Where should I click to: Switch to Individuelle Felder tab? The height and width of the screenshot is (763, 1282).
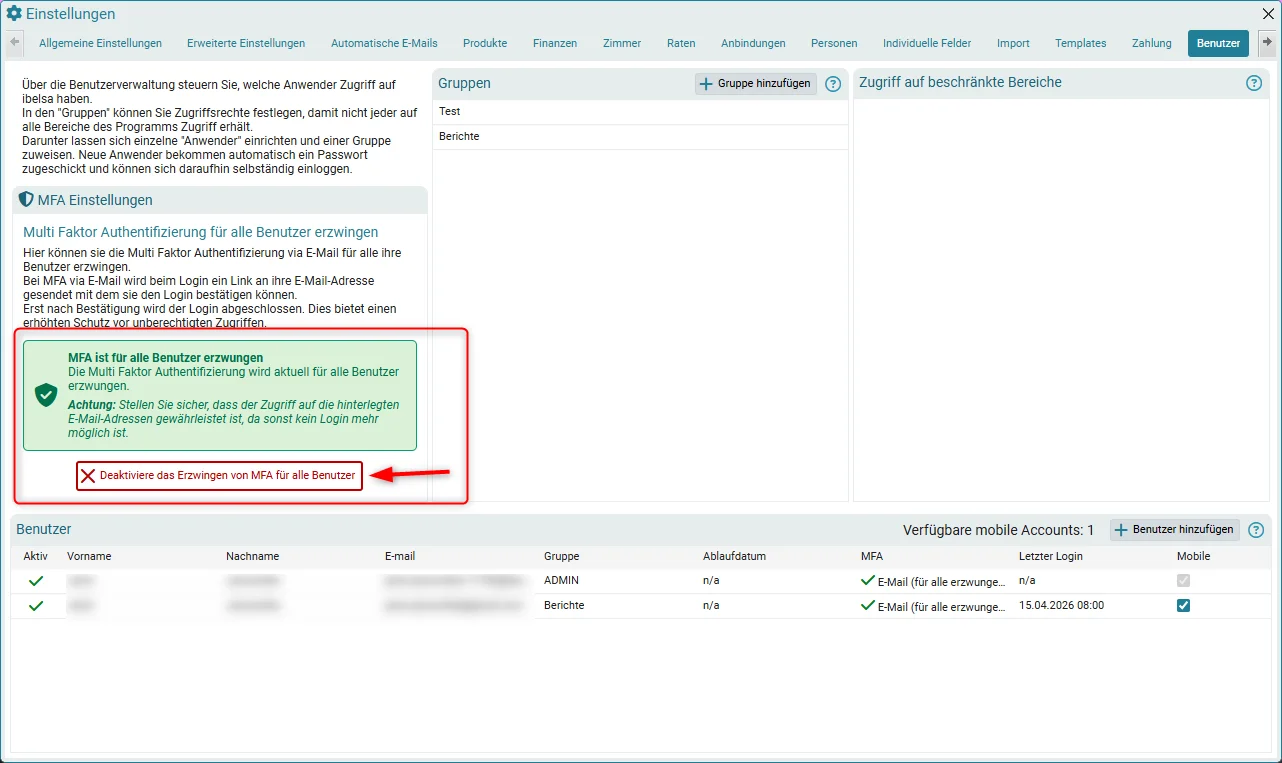point(927,43)
